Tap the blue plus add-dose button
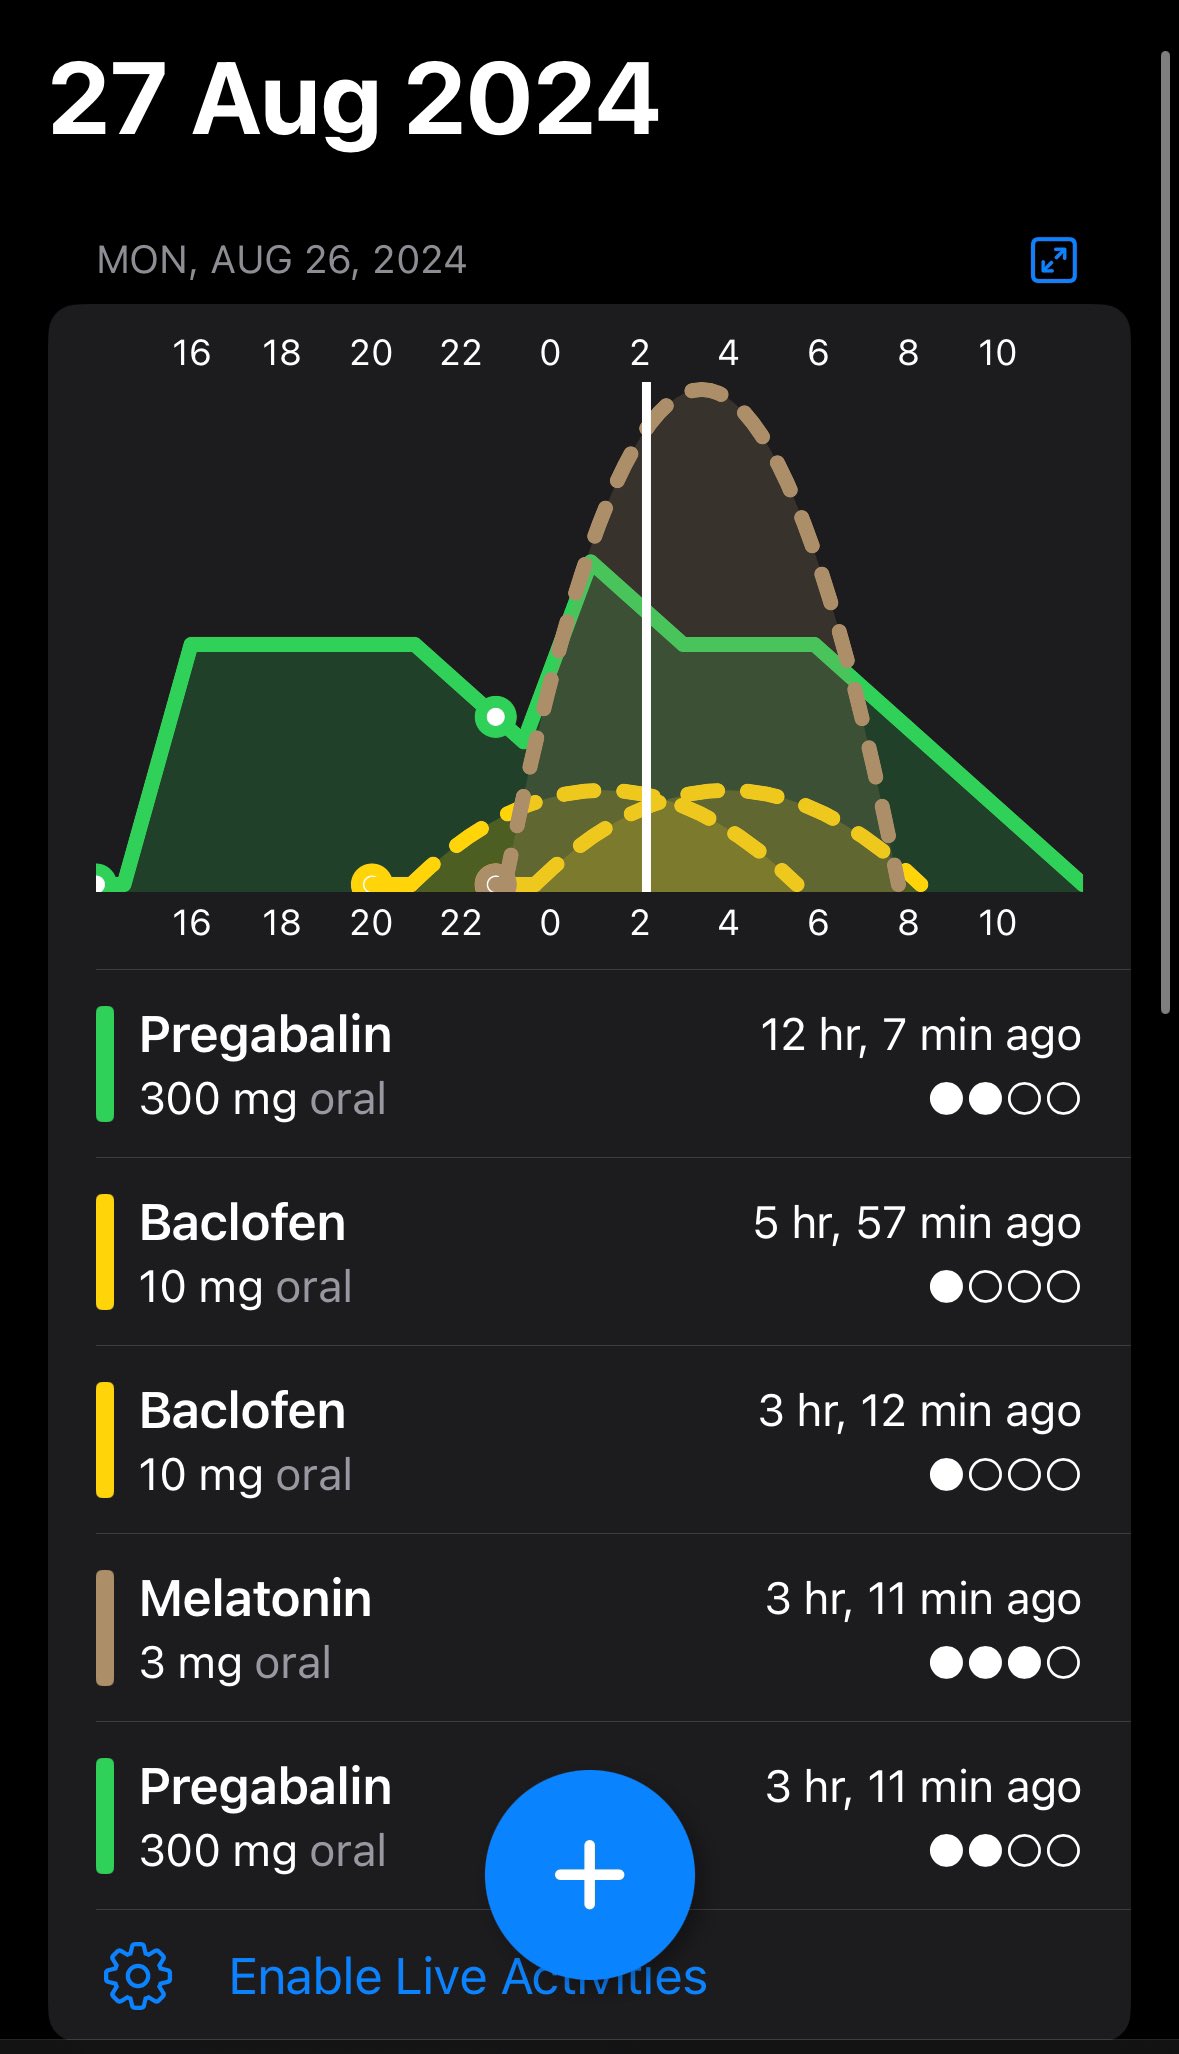 (x=589, y=1874)
